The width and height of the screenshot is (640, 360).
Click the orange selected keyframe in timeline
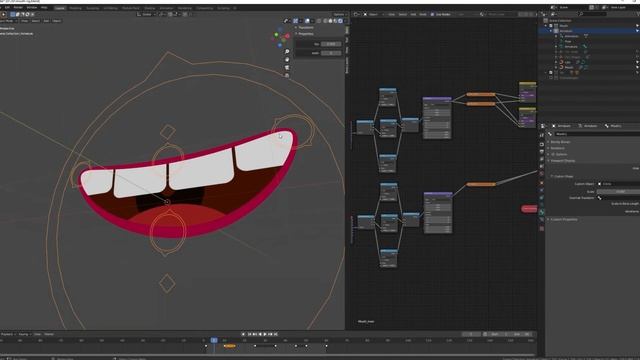tap(229, 346)
